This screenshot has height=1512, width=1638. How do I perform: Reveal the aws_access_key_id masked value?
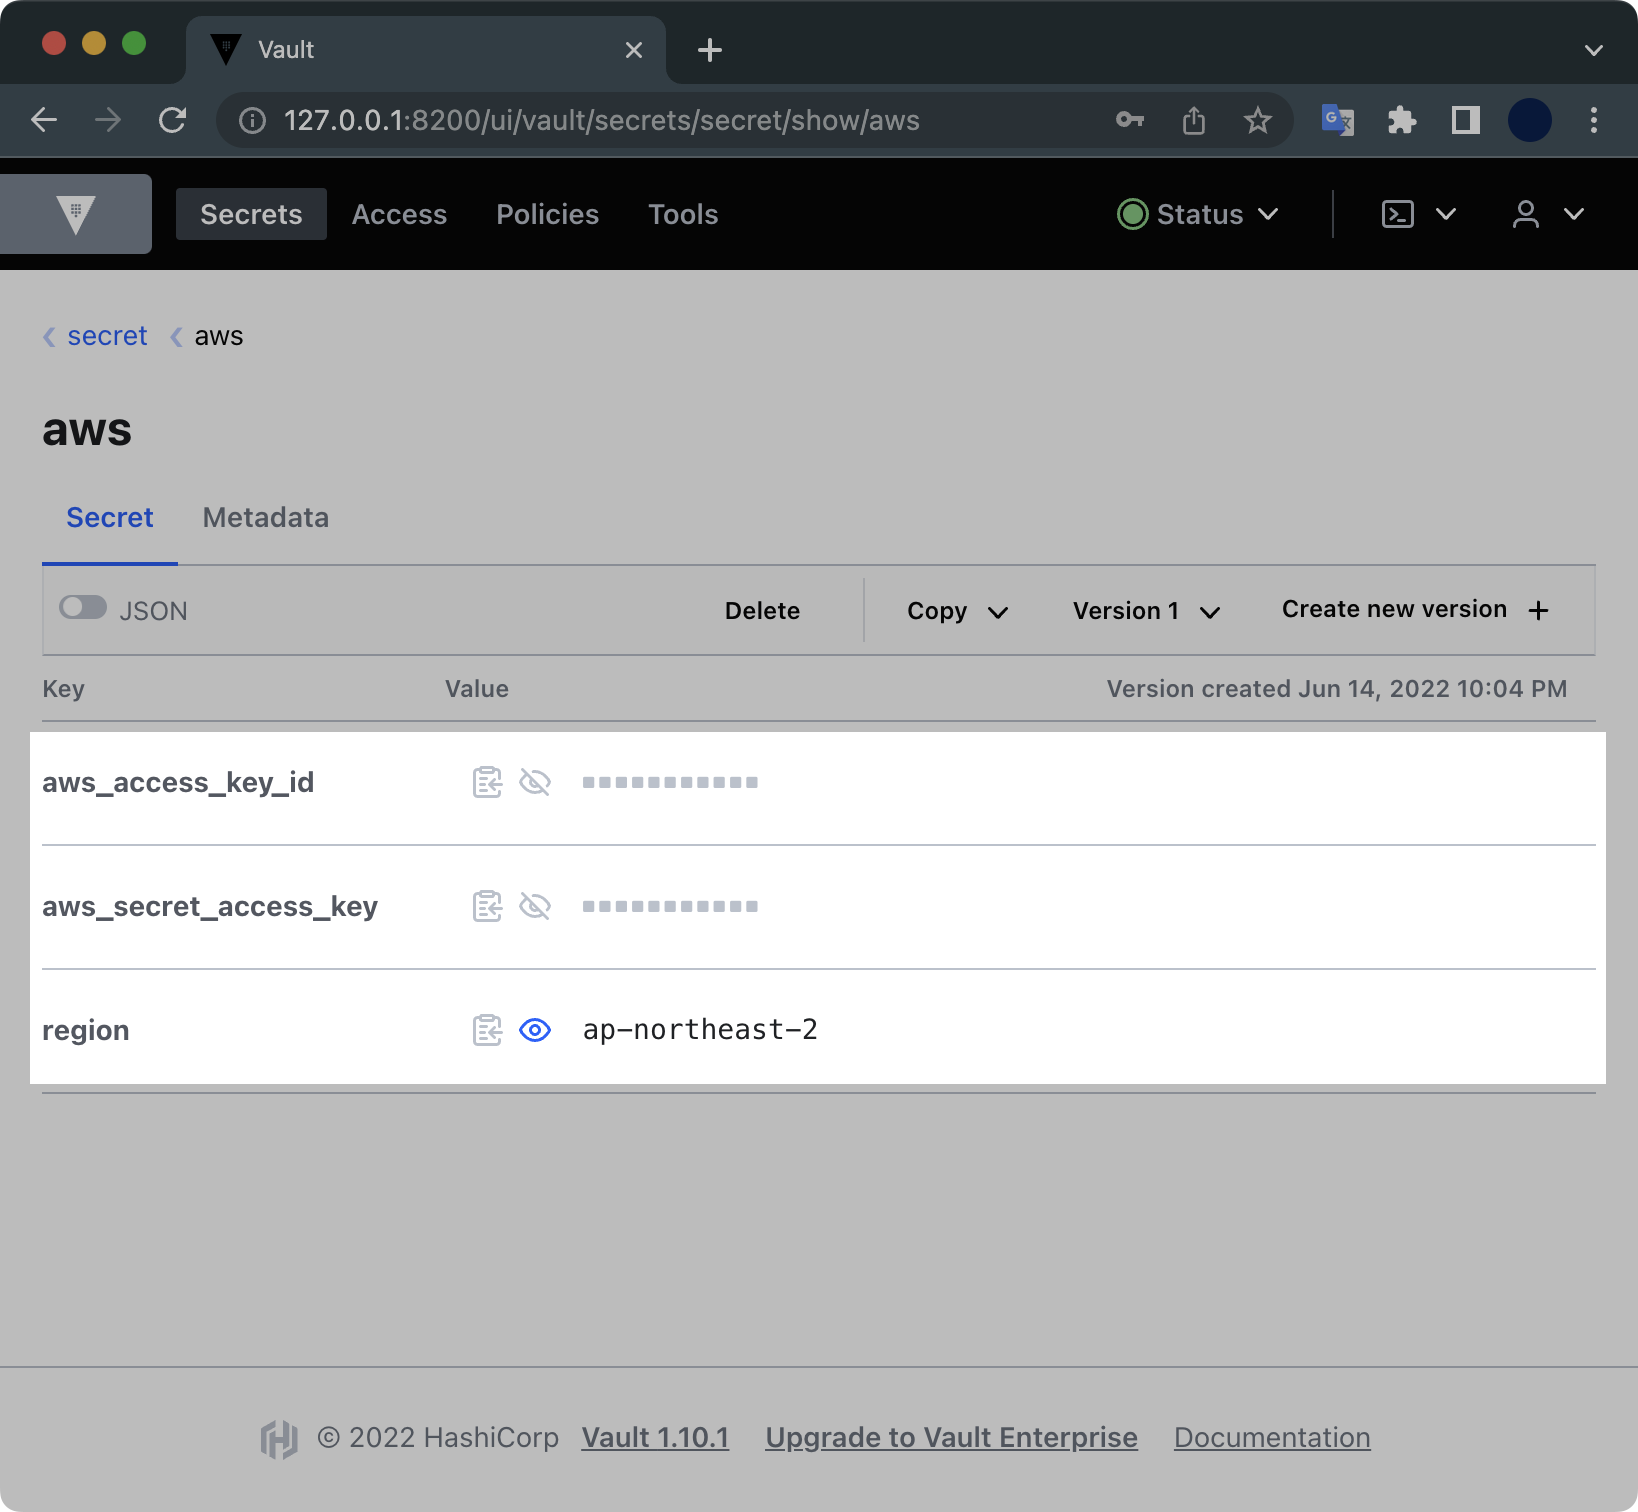pyautogui.click(x=535, y=782)
